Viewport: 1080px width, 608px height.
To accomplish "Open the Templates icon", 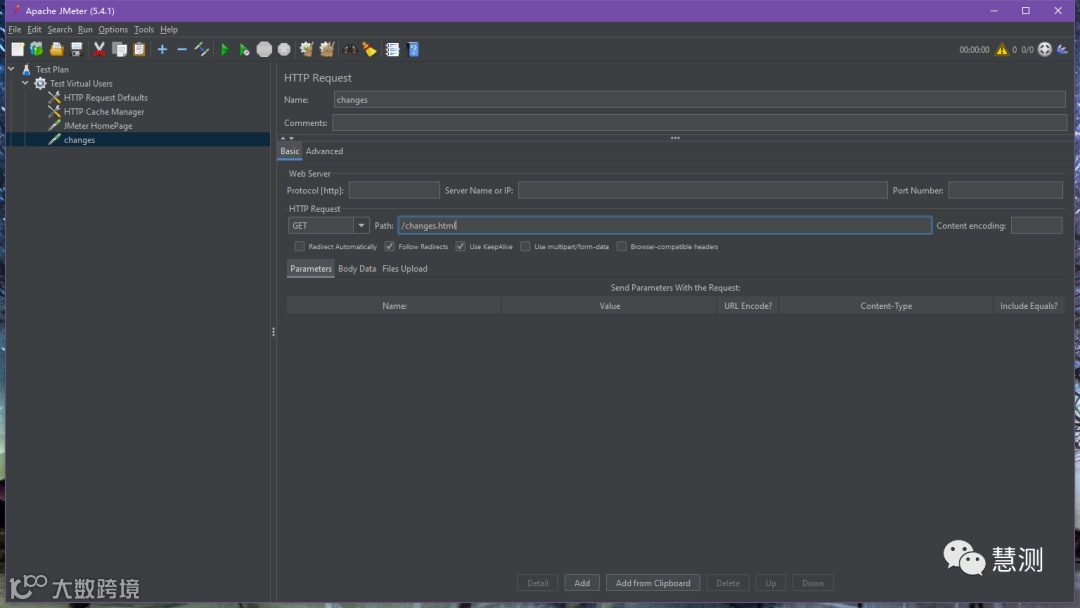I will coord(37,50).
